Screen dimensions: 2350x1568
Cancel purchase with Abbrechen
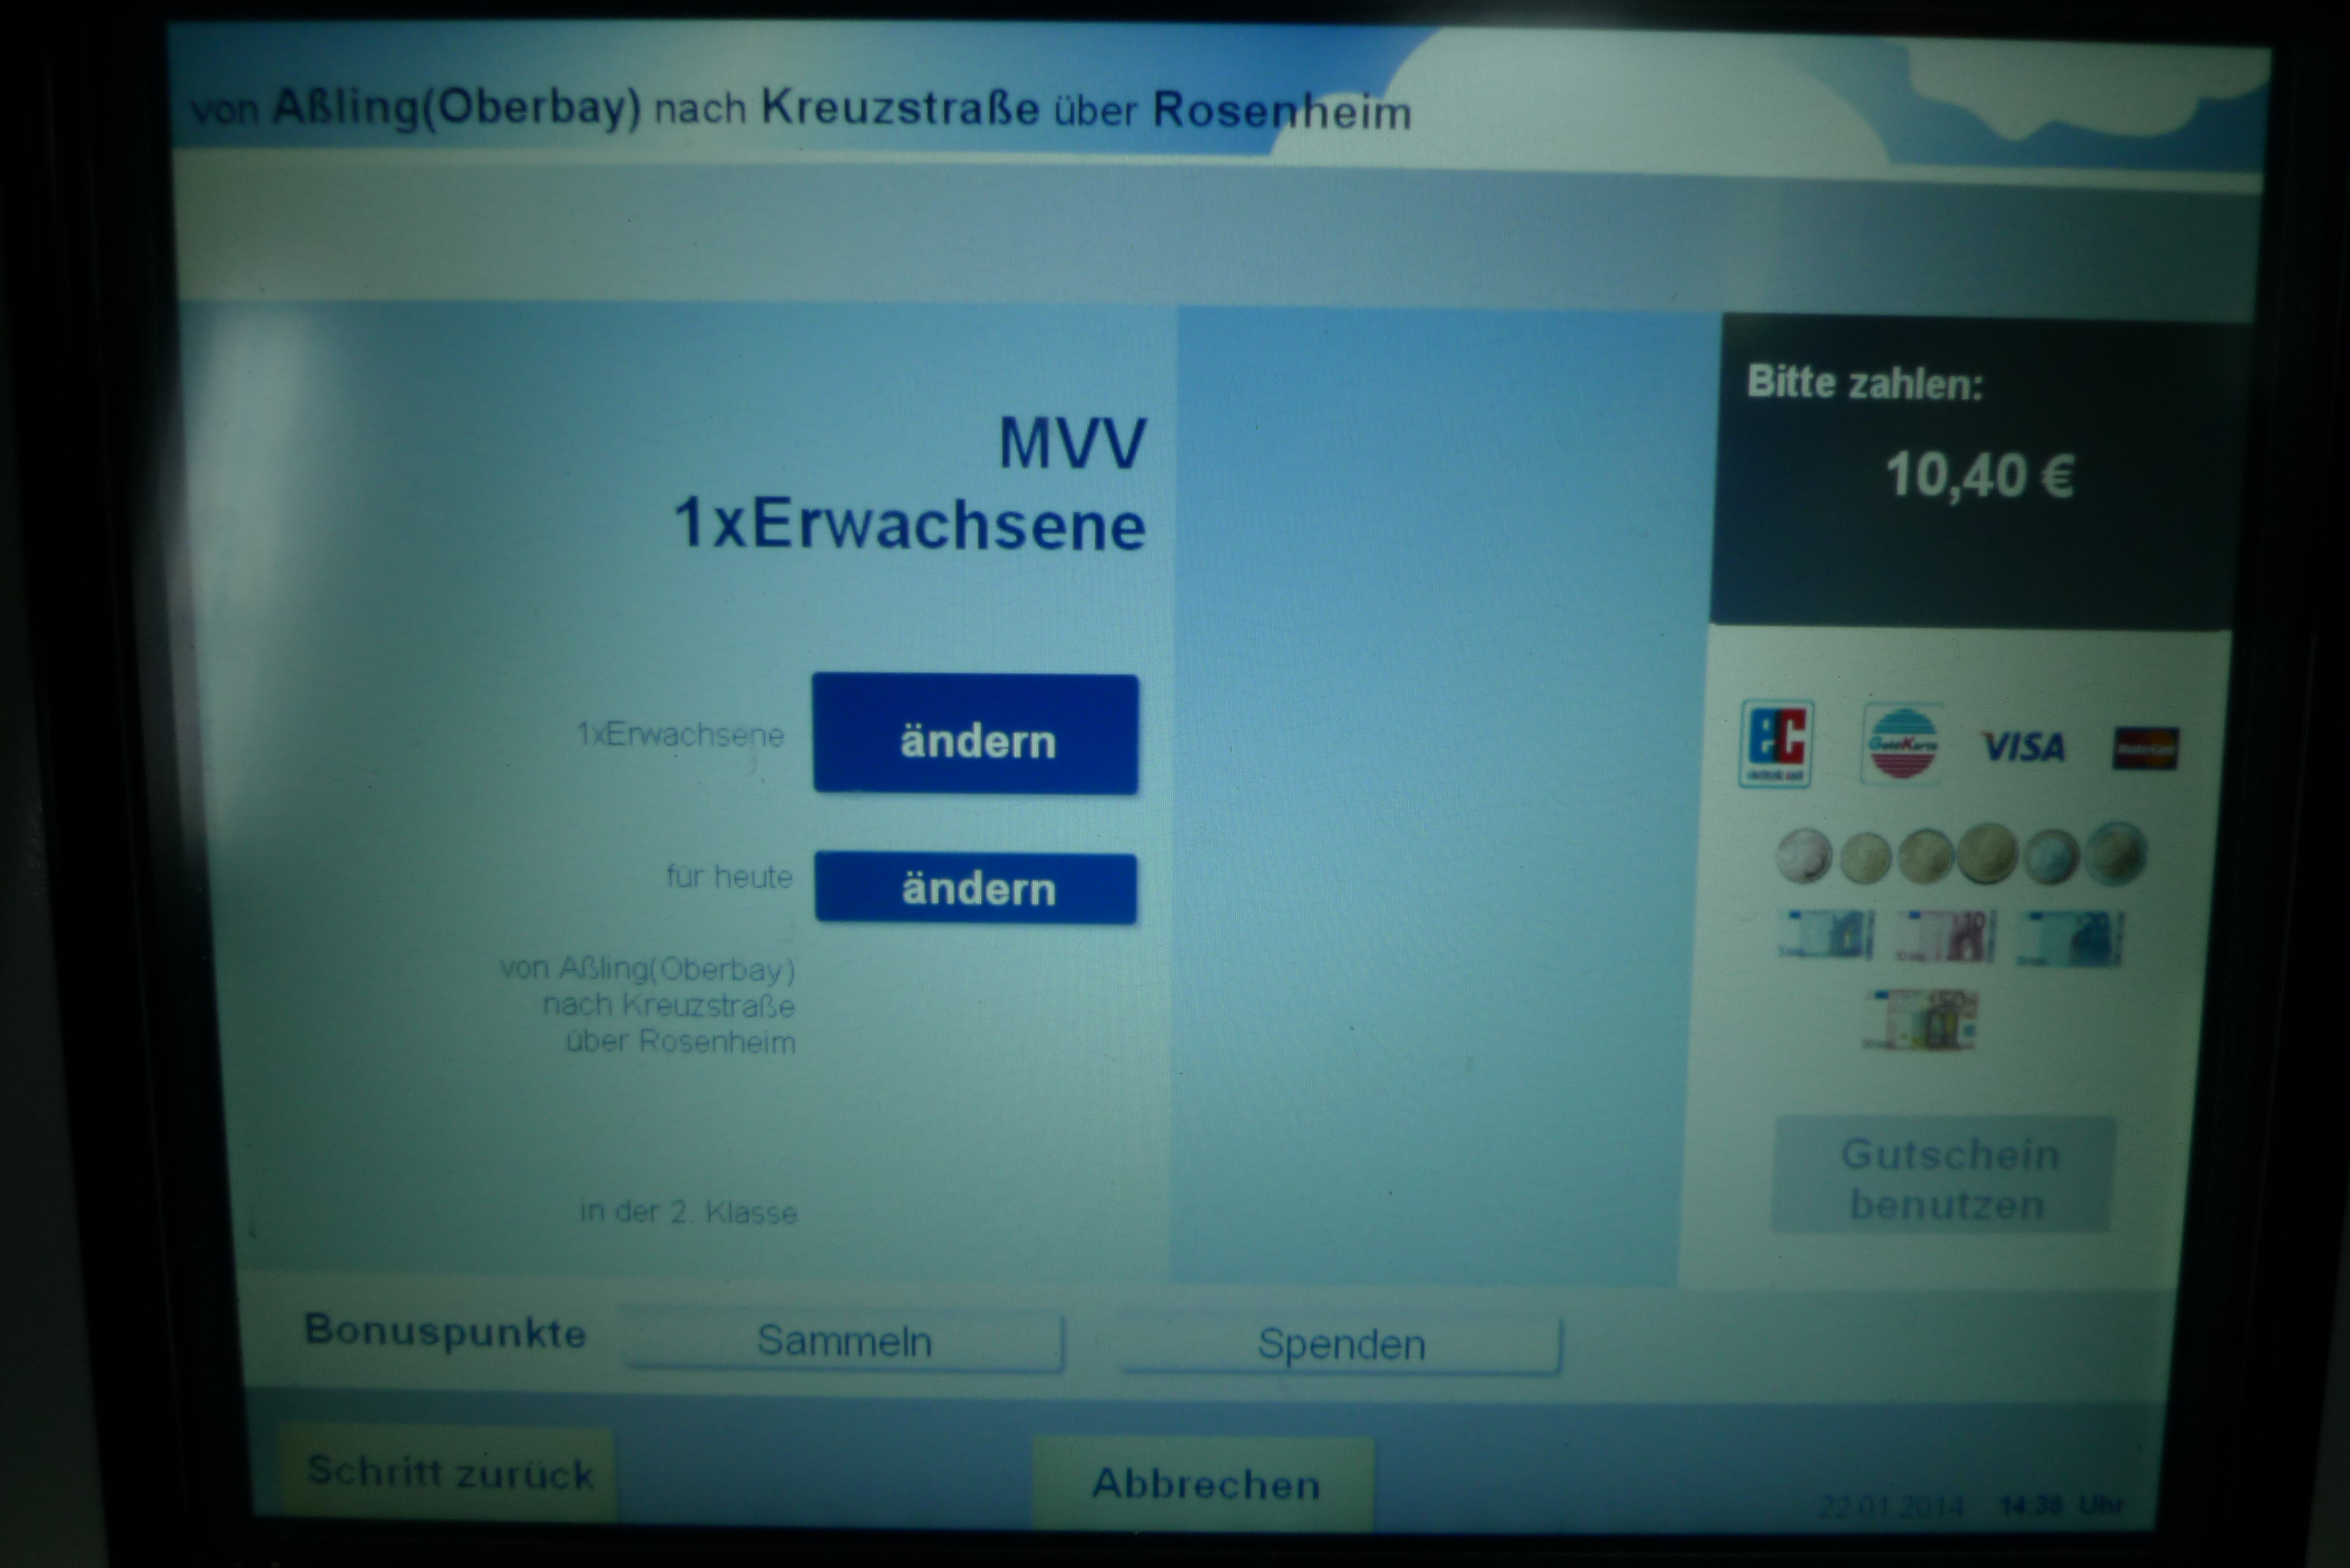coord(1204,1483)
